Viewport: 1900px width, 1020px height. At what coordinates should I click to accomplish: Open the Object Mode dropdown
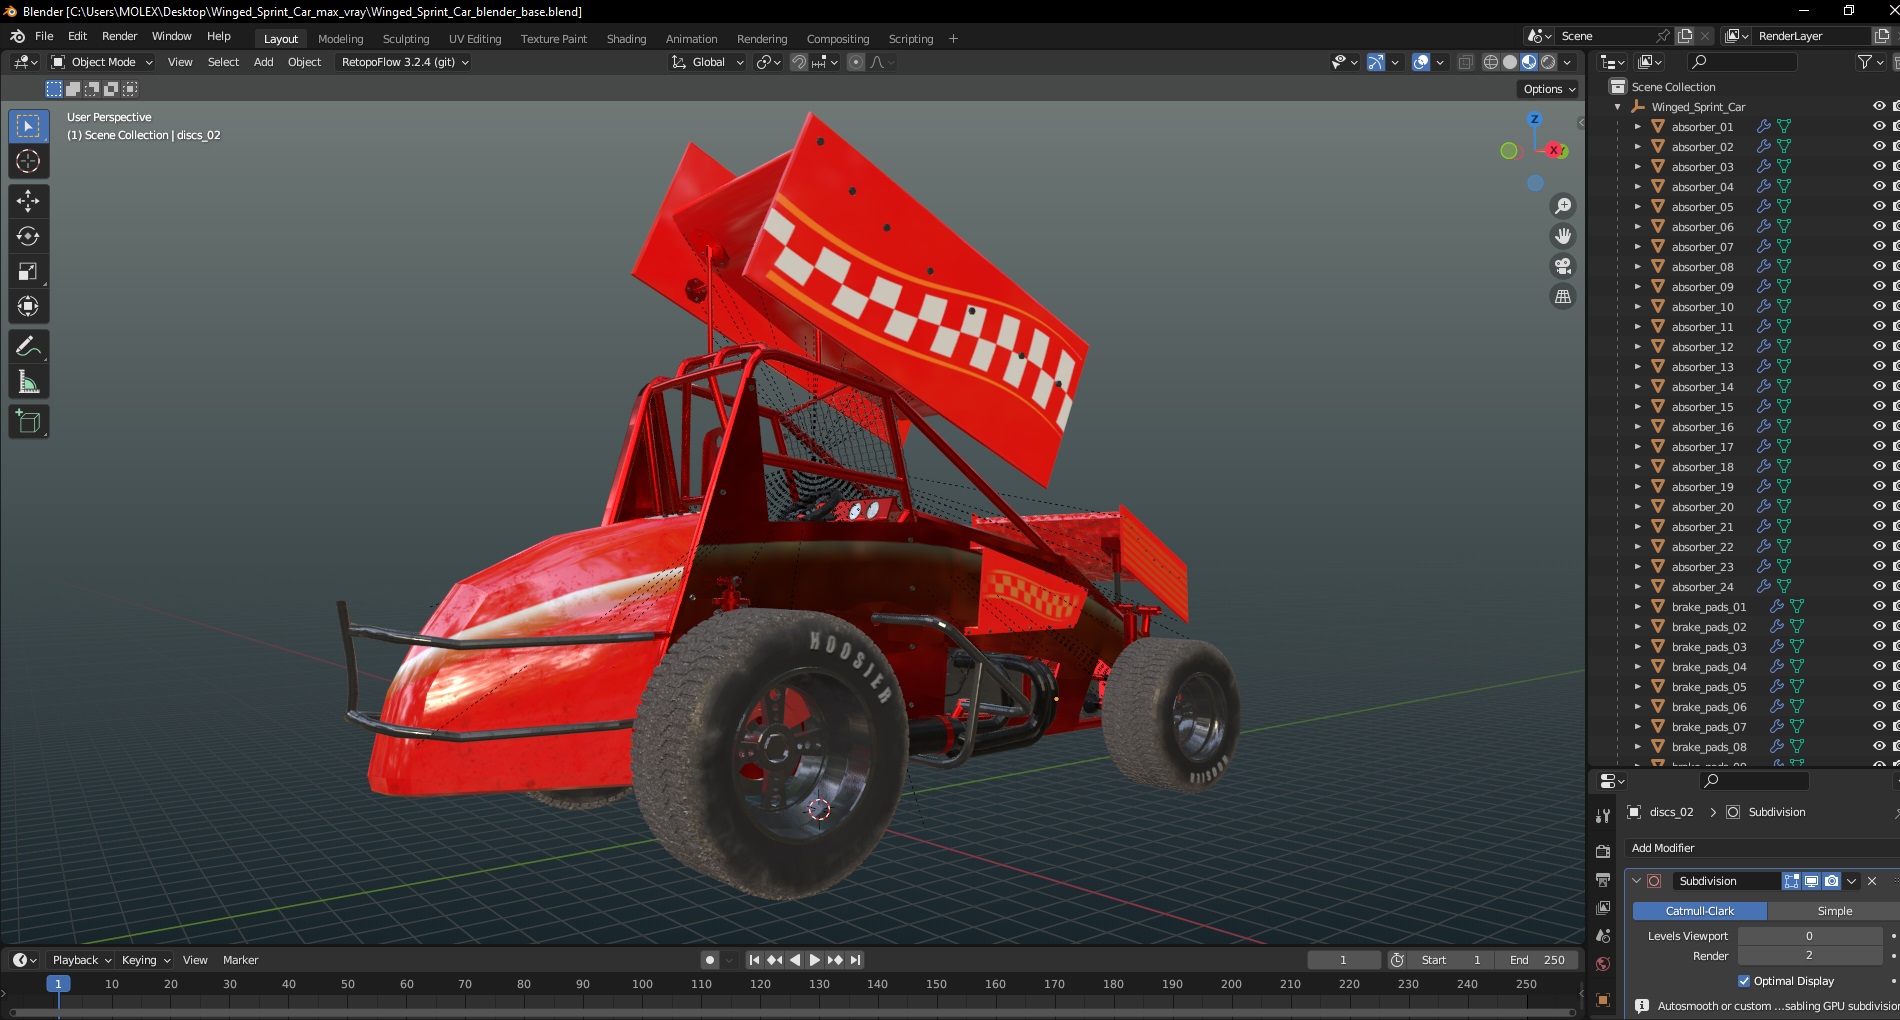click(102, 62)
